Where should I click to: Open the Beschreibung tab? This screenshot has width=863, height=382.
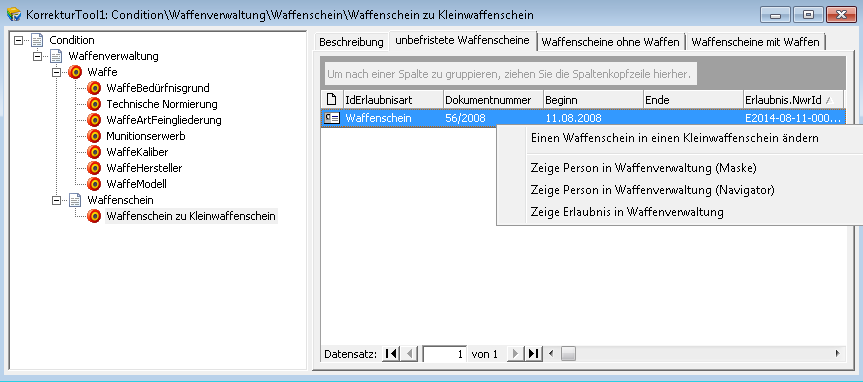[x=351, y=42]
